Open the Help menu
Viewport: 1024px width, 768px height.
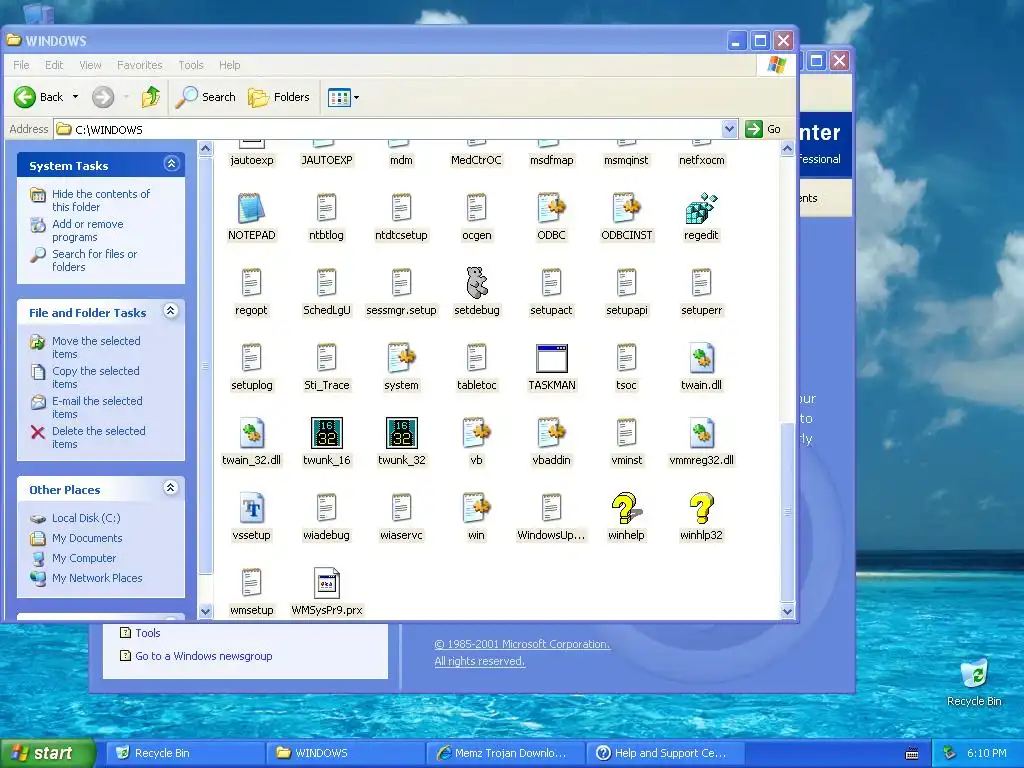pyautogui.click(x=229, y=65)
